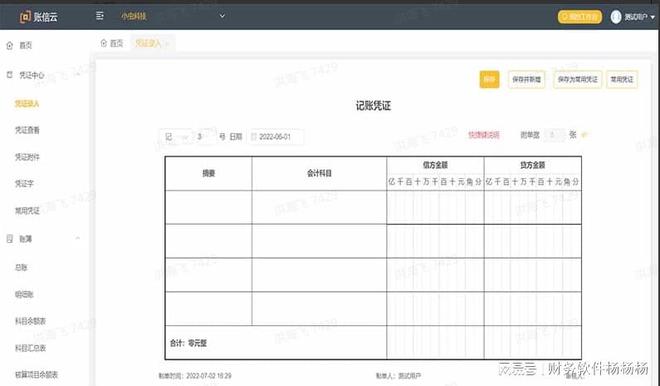Screen dimensions: 660x386
Task: Open 核算项目余额表 in the sidebar
Action: click(x=36, y=375)
